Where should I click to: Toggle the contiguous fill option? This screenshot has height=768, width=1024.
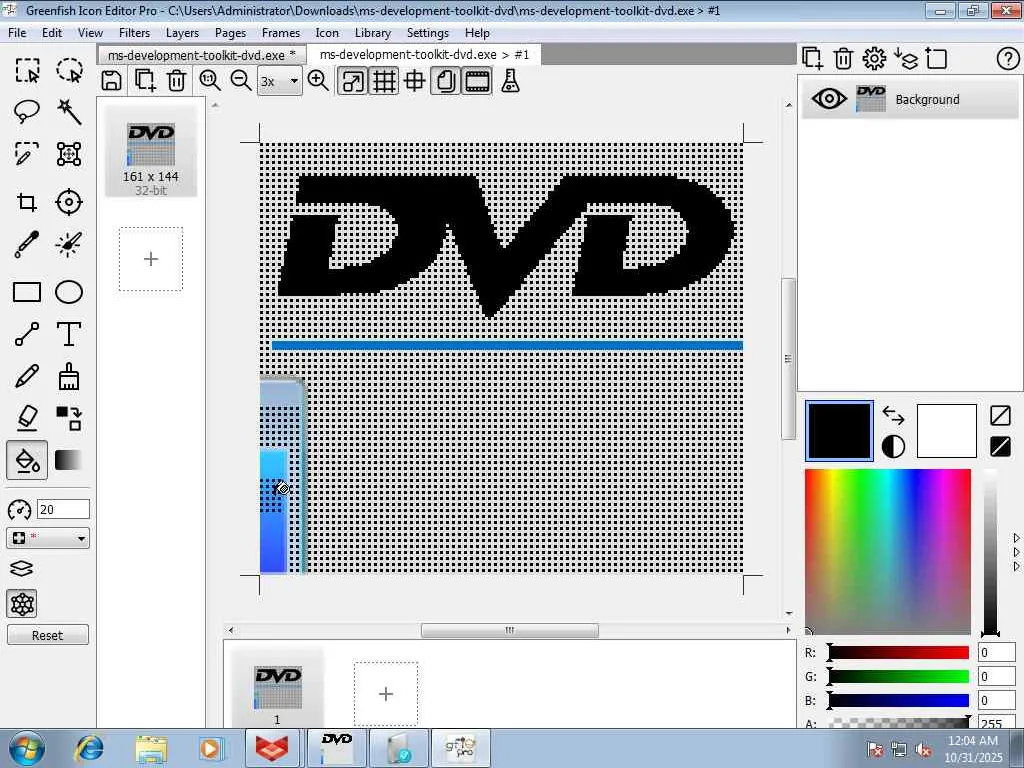pyautogui.click(x=22, y=604)
